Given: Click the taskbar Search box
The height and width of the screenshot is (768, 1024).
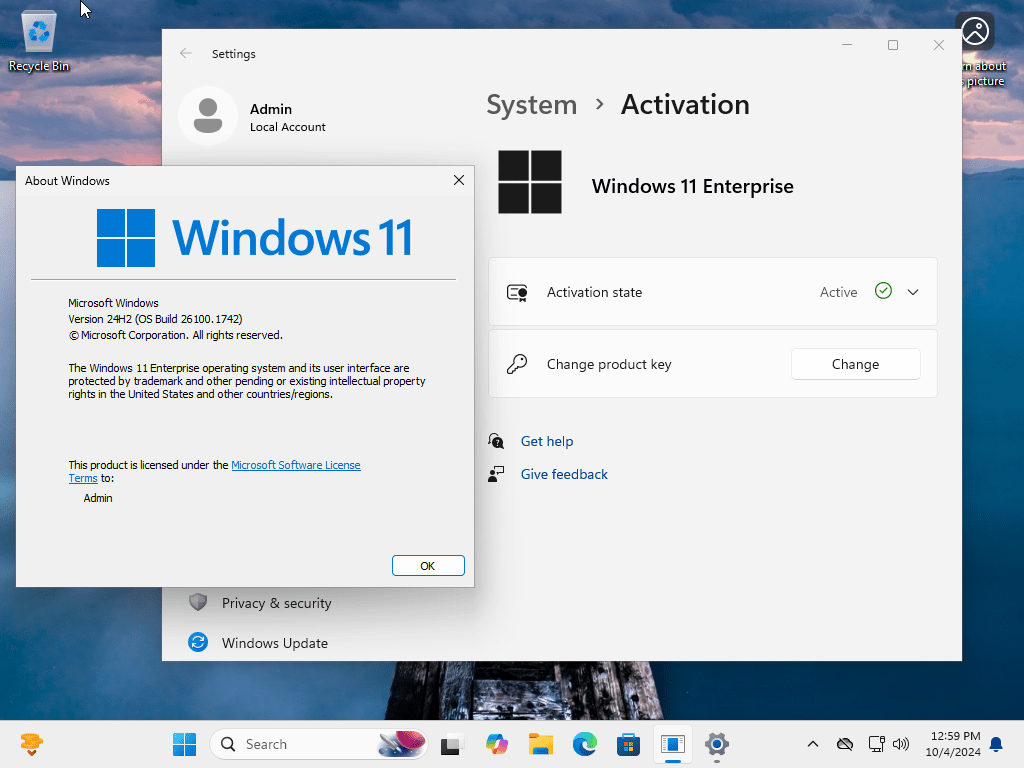Looking at the screenshot, I should 319,744.
